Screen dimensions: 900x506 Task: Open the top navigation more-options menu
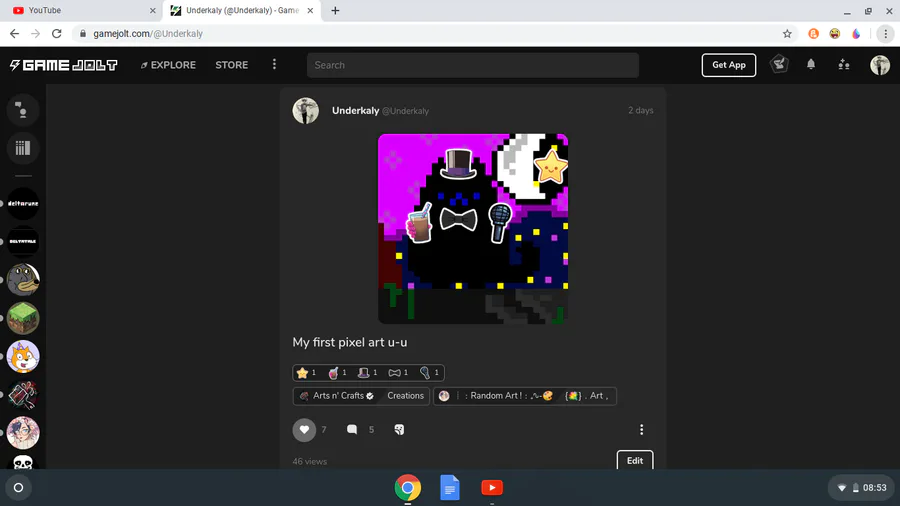[274, 64]
